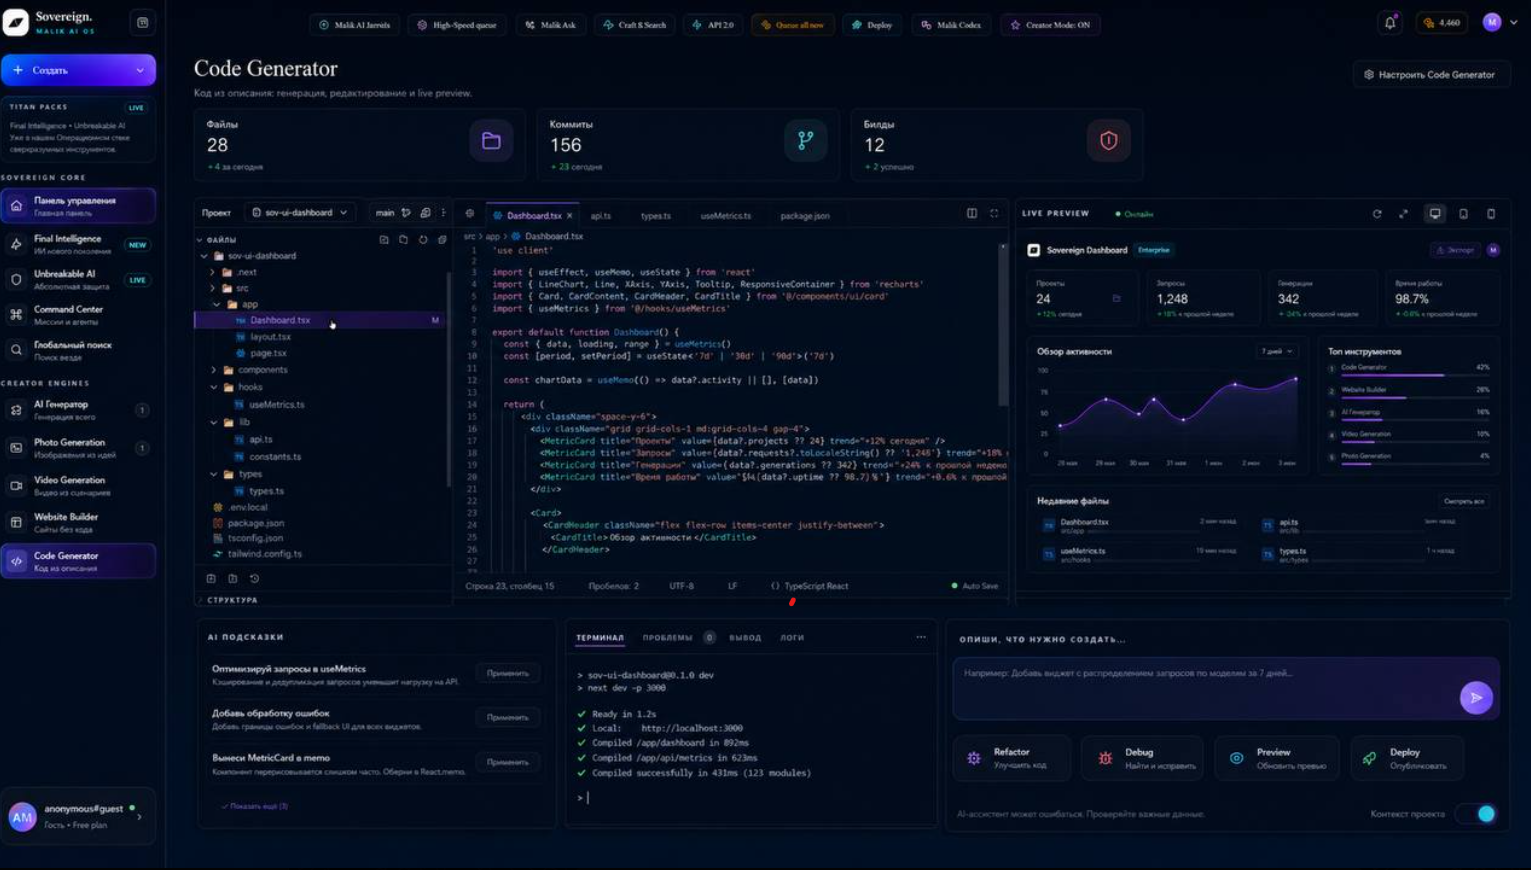Click the Настроить Code Generator button
Image resolution: width=1531 pixels, height=870 pixels.
(x=1430, y=74)
